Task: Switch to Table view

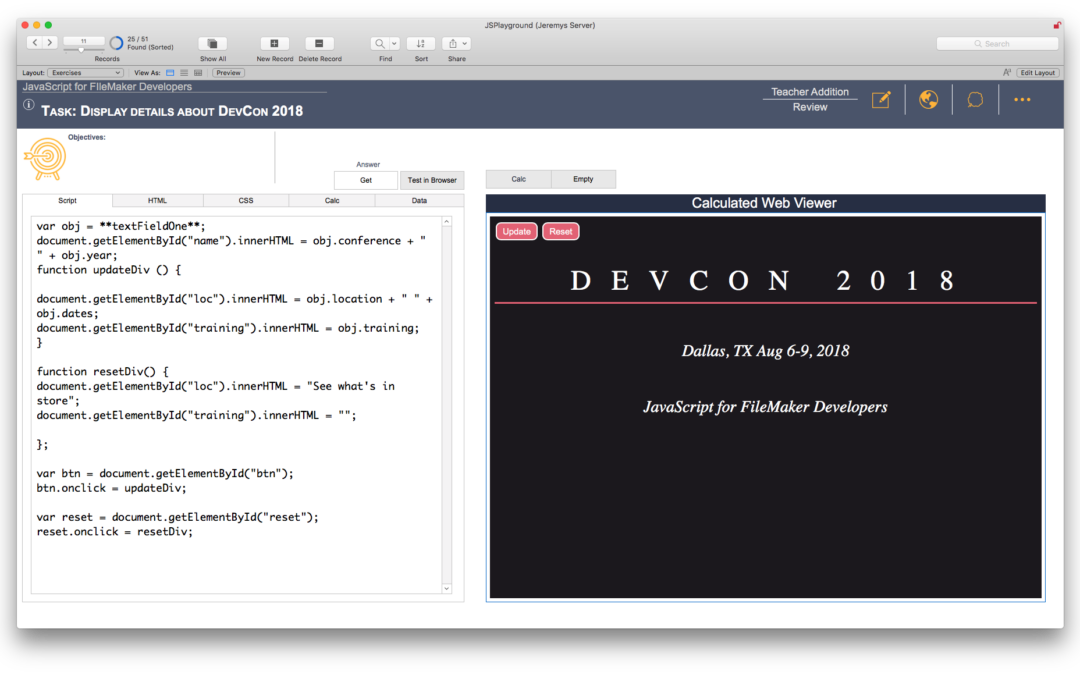Action: (x=198, y=72)
